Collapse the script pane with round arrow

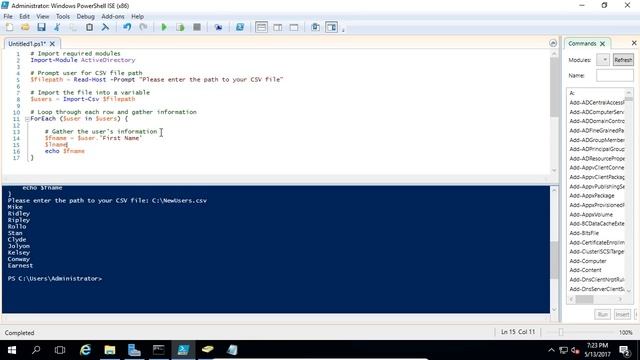coord(553,43)
